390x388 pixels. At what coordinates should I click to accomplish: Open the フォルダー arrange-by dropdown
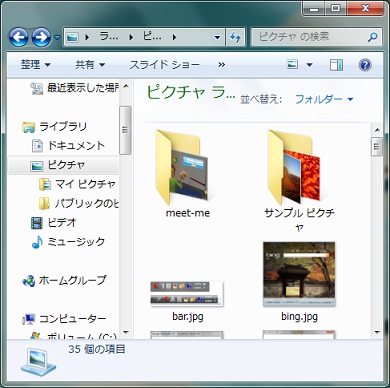tap(324, 99)
